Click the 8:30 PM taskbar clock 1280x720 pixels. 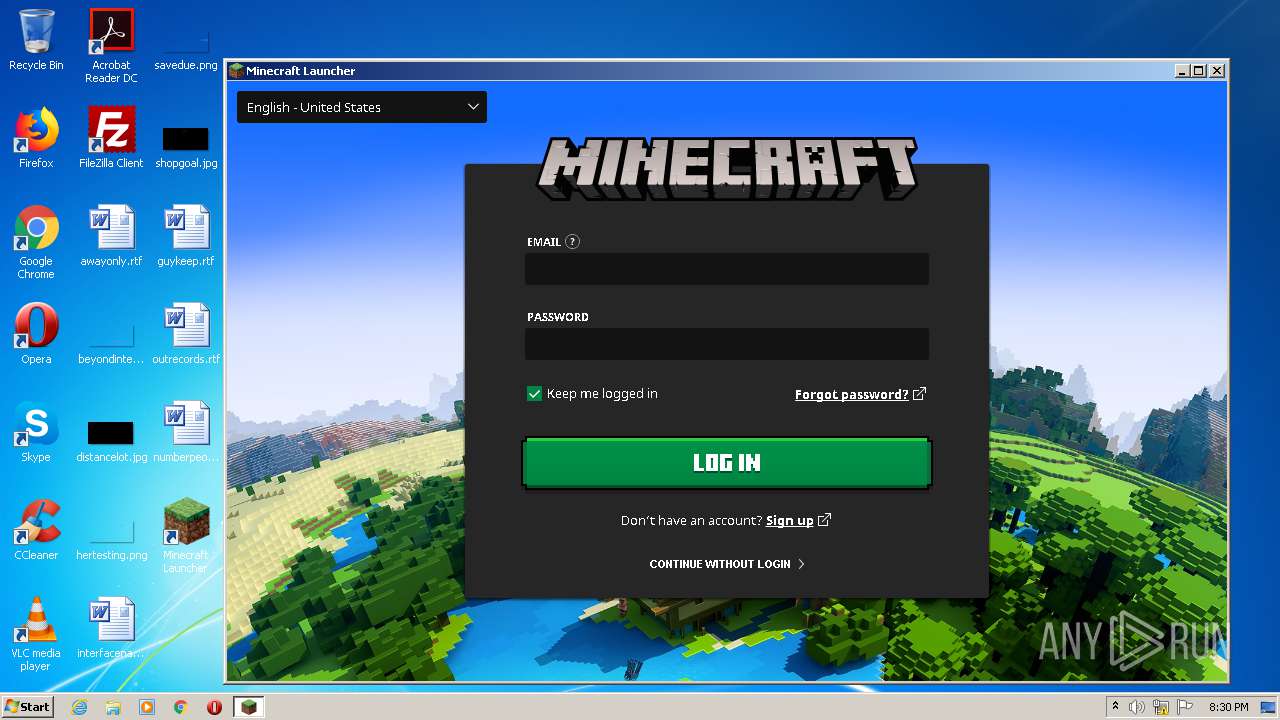point(1229,707)
